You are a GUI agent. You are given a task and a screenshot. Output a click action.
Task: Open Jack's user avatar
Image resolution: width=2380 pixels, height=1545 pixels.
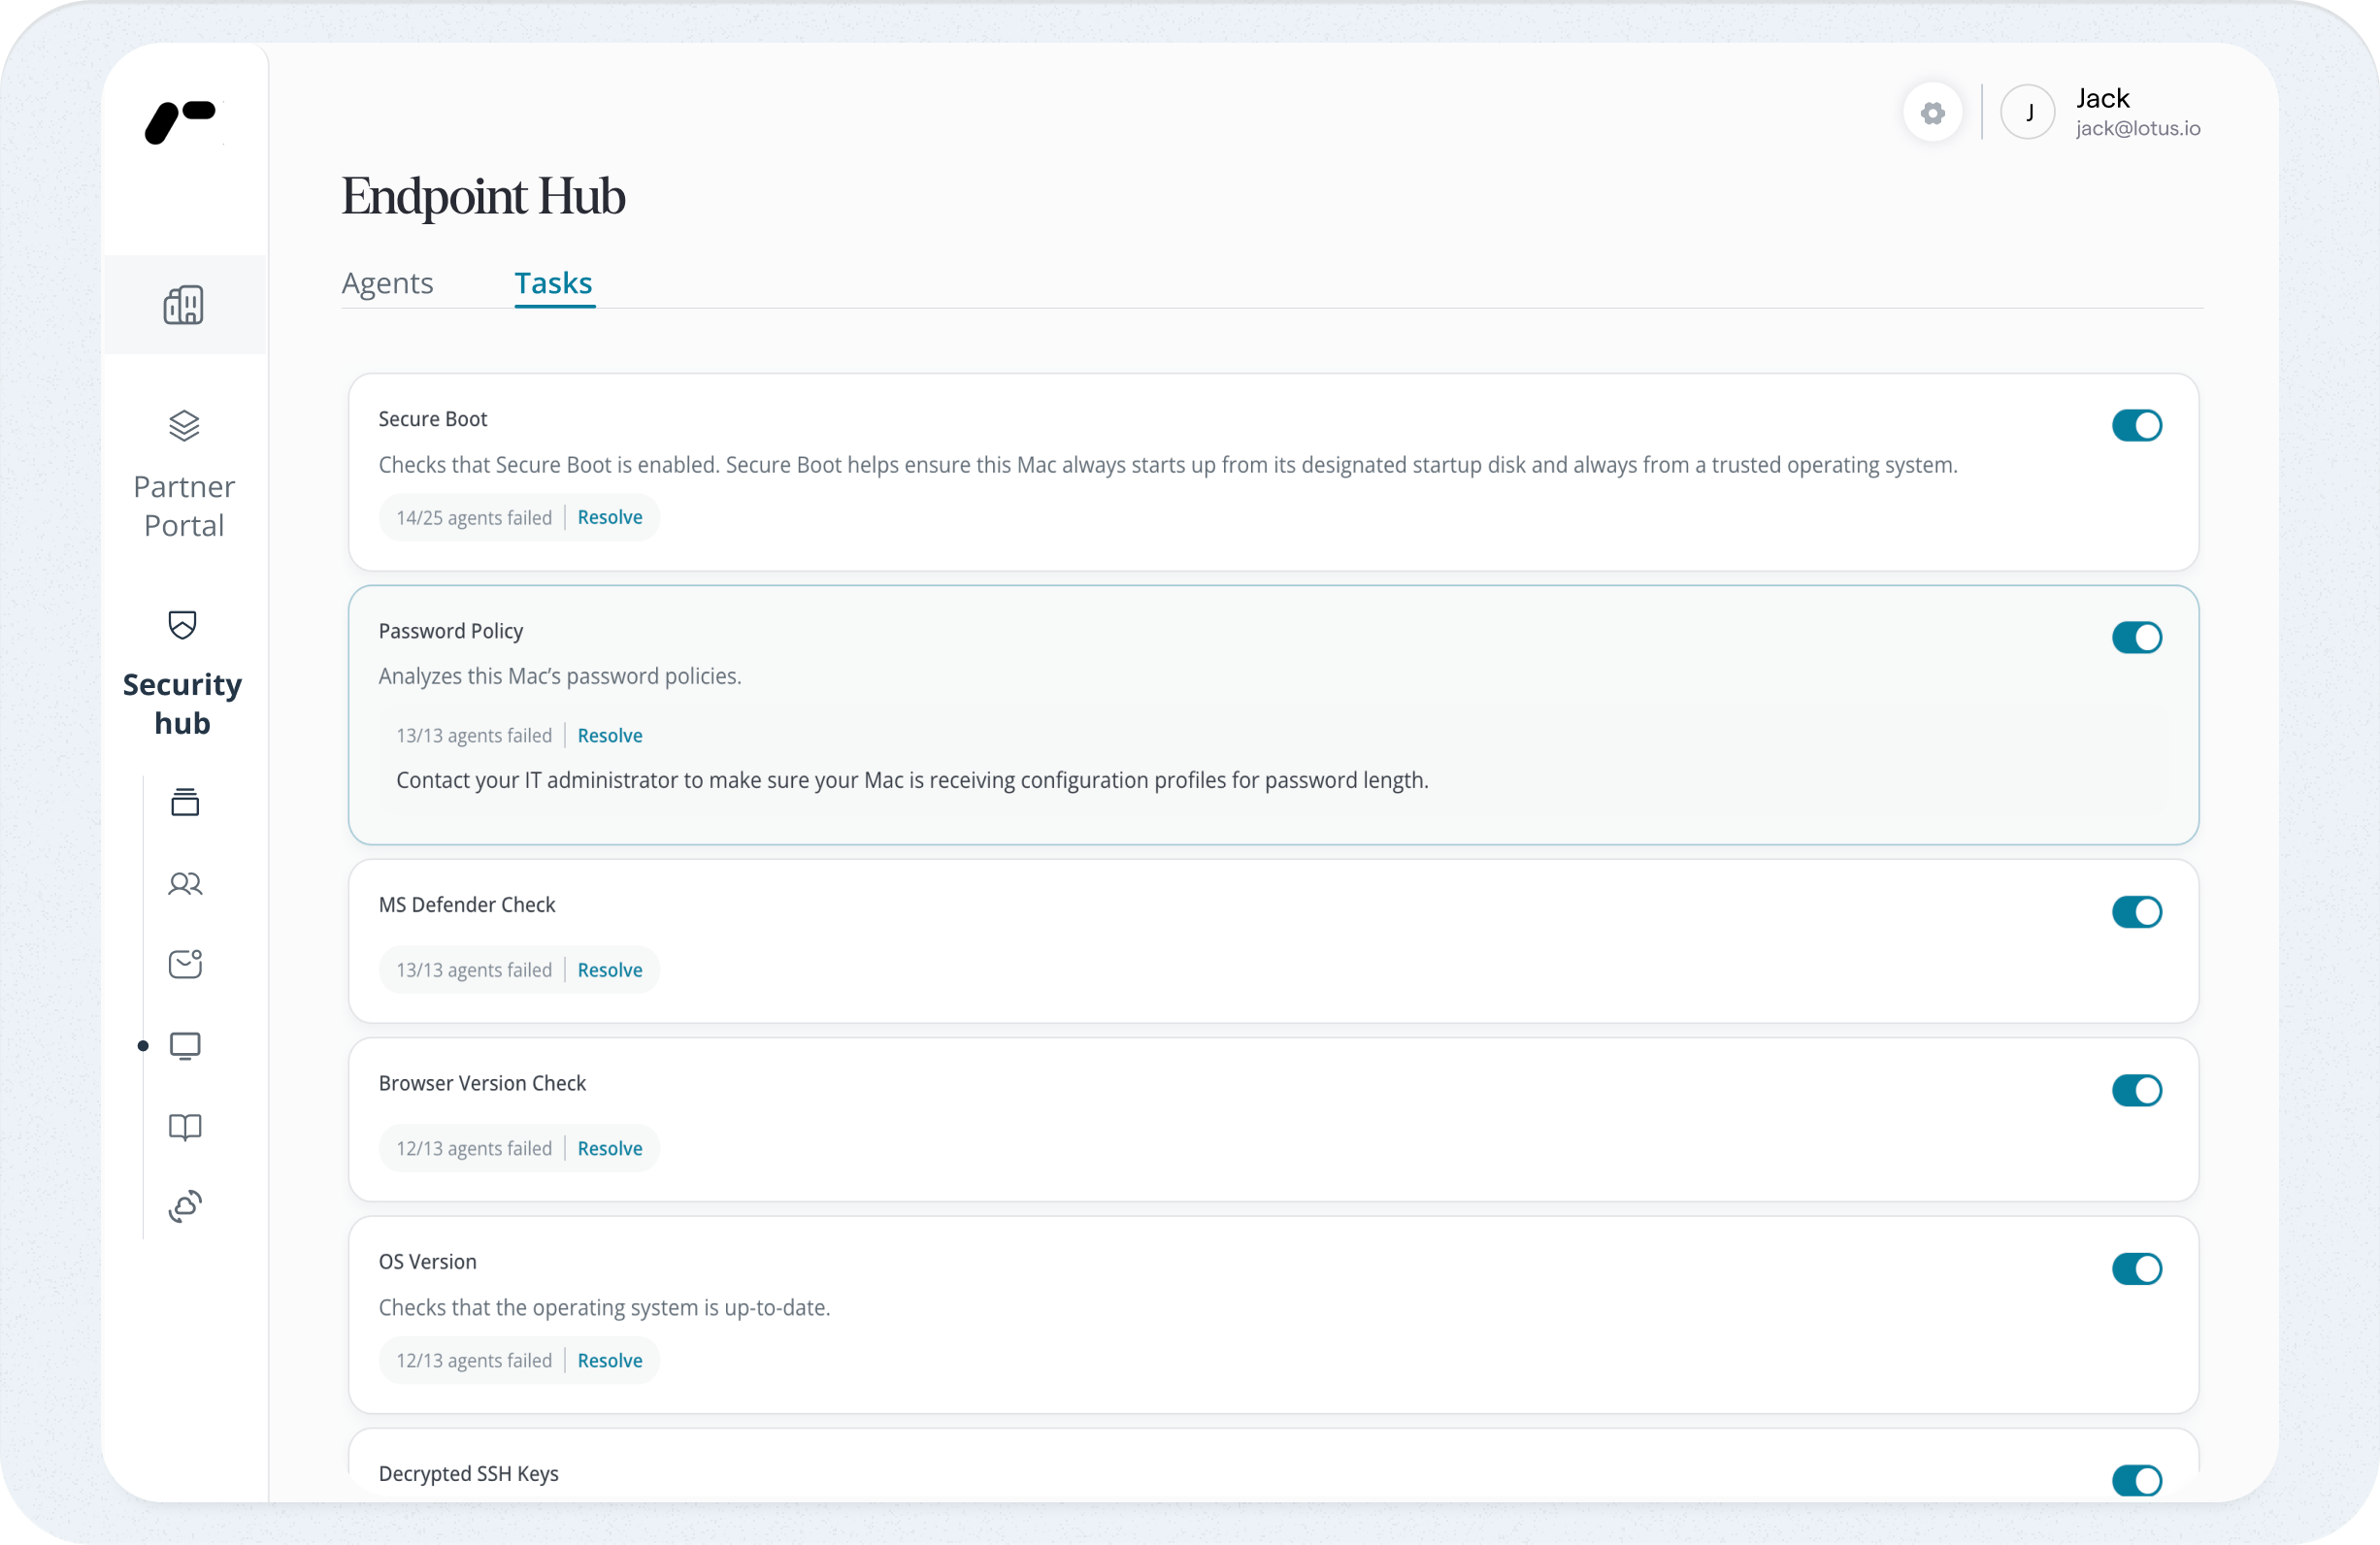click(x=2027, y=113)
